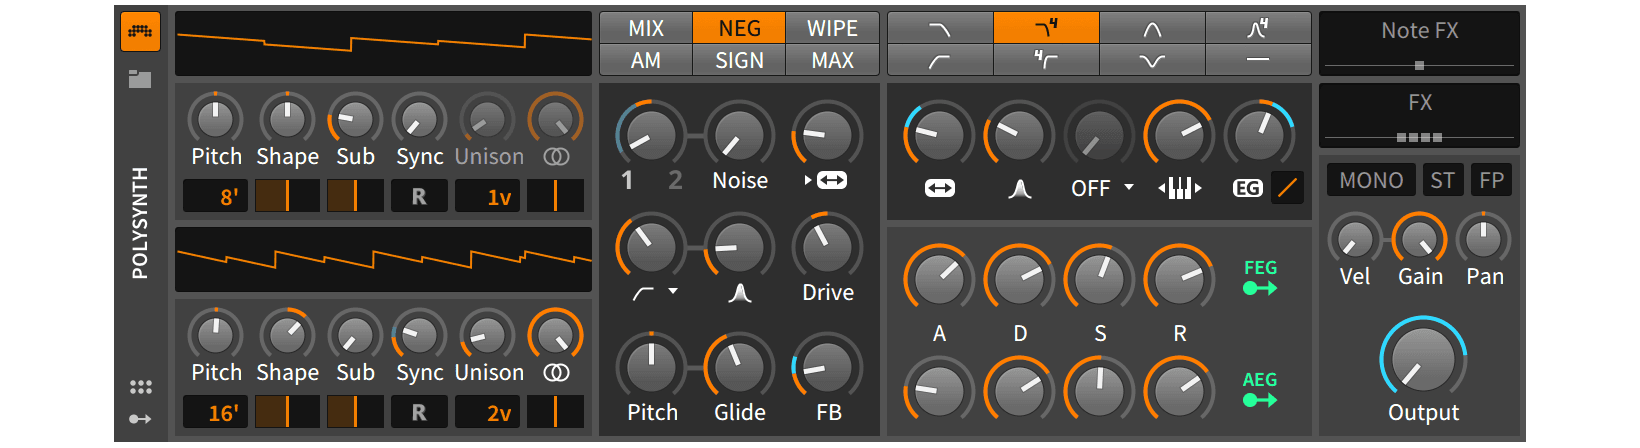Enable the FP button

(x=1491, y=180)
